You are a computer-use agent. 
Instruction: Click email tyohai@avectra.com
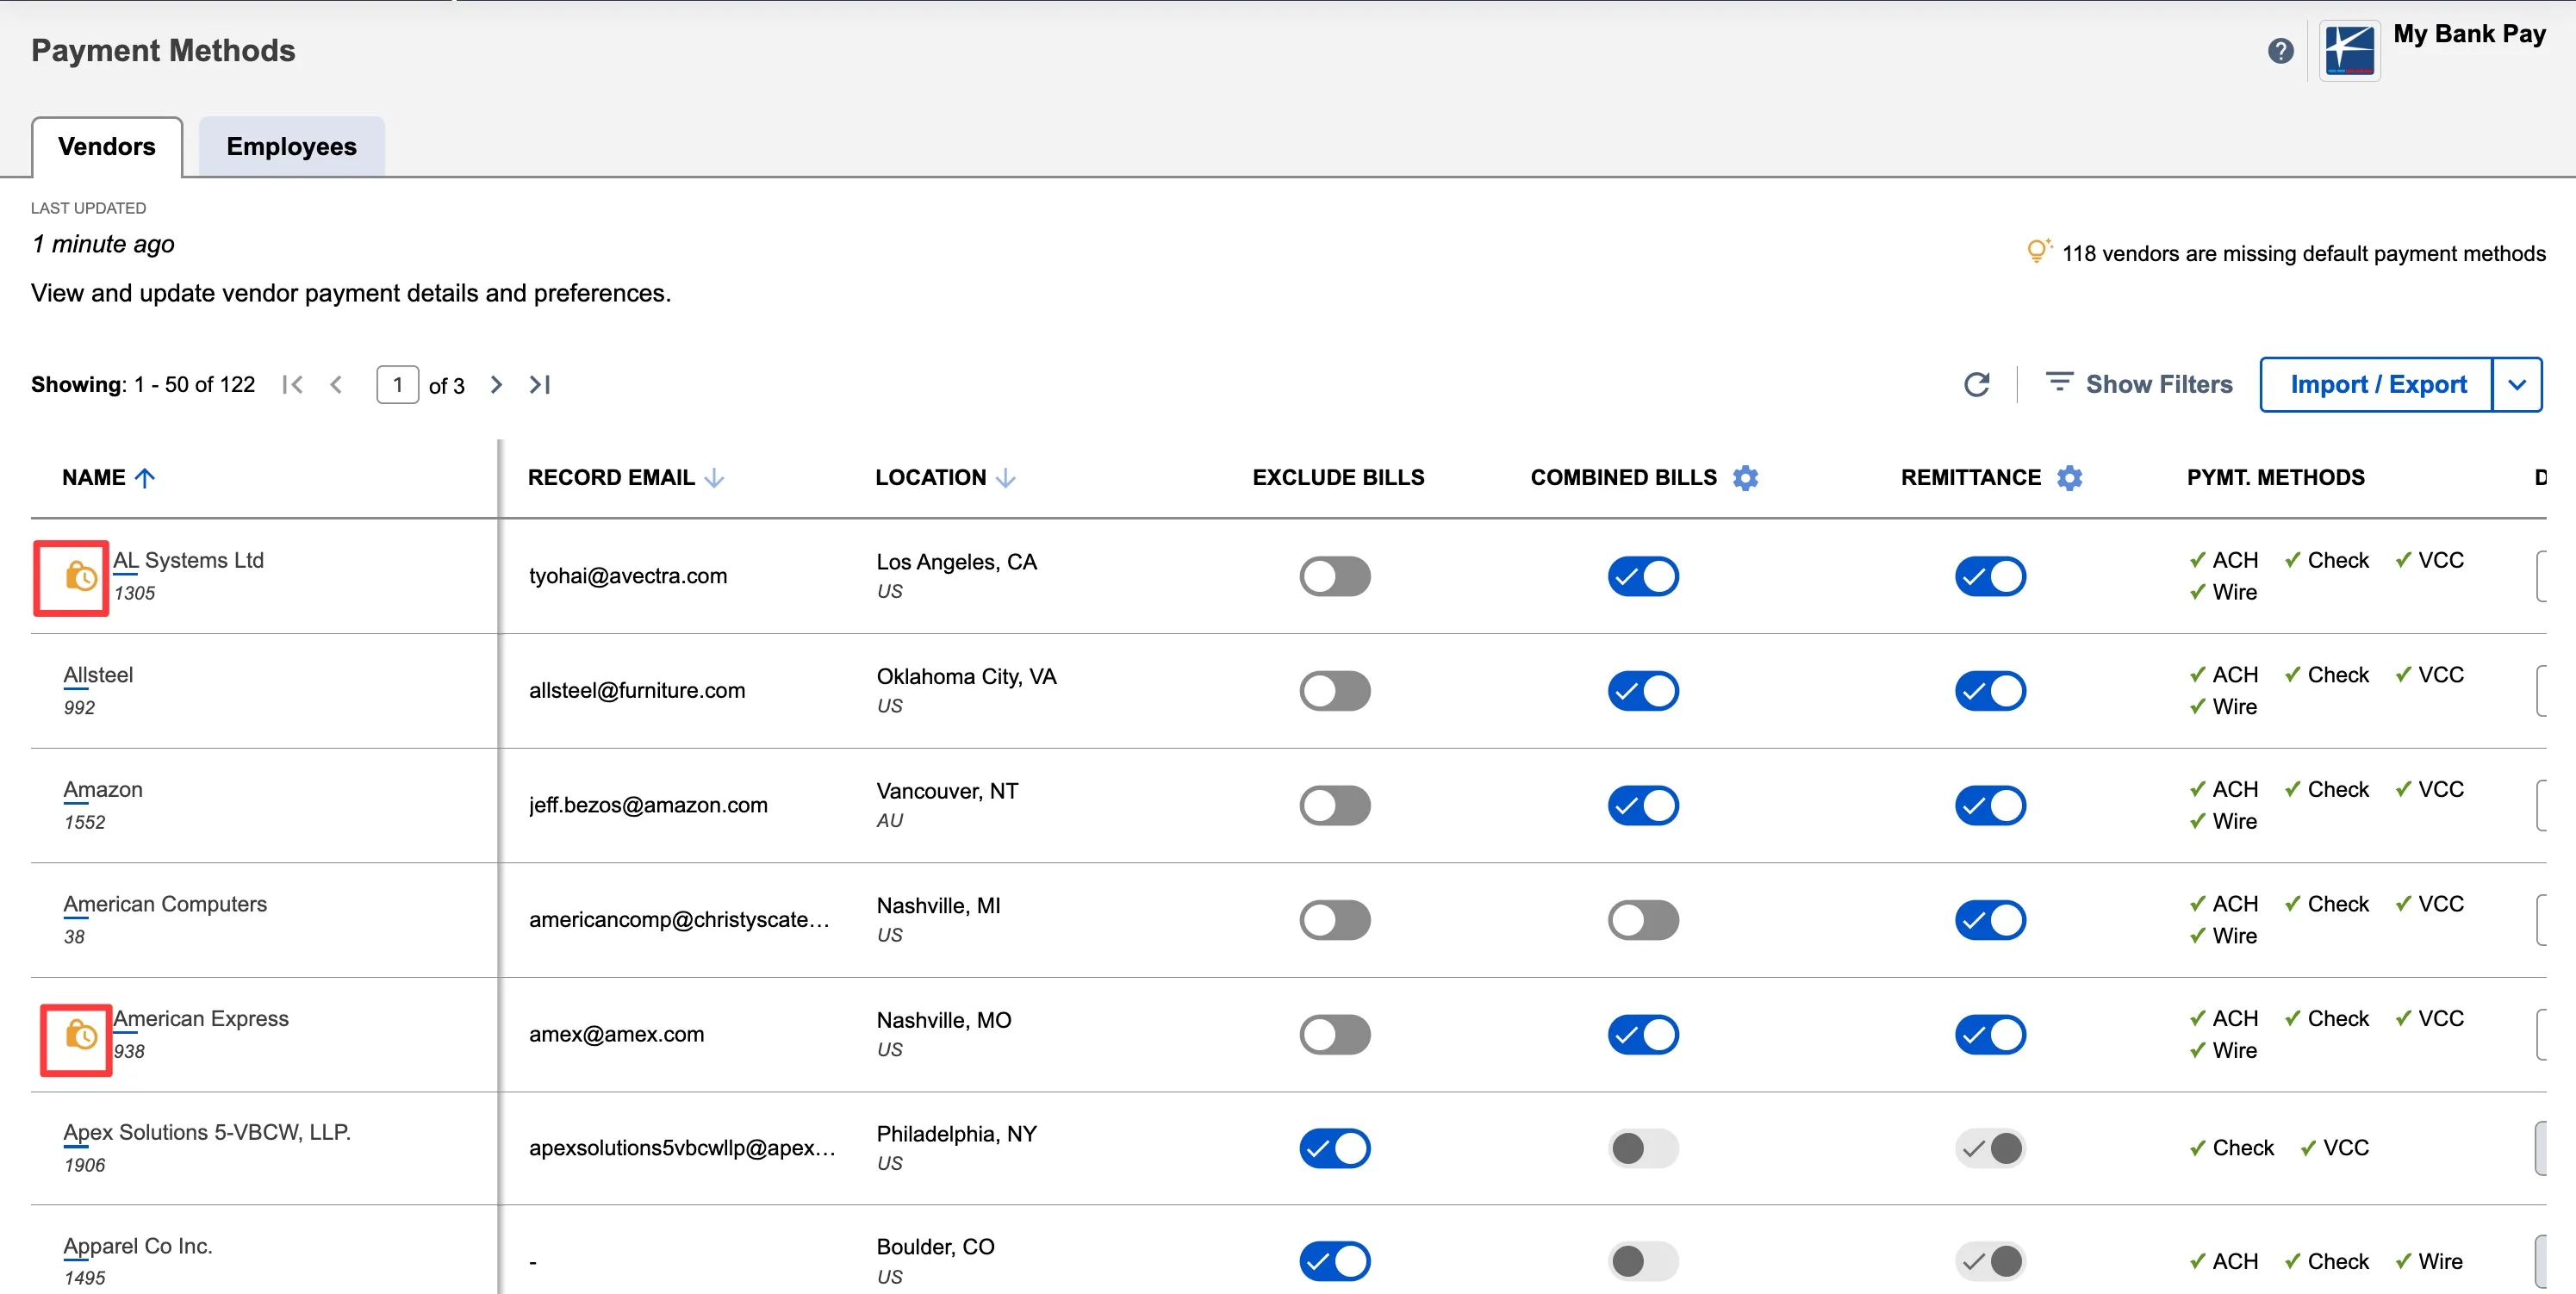pos(627,576)
